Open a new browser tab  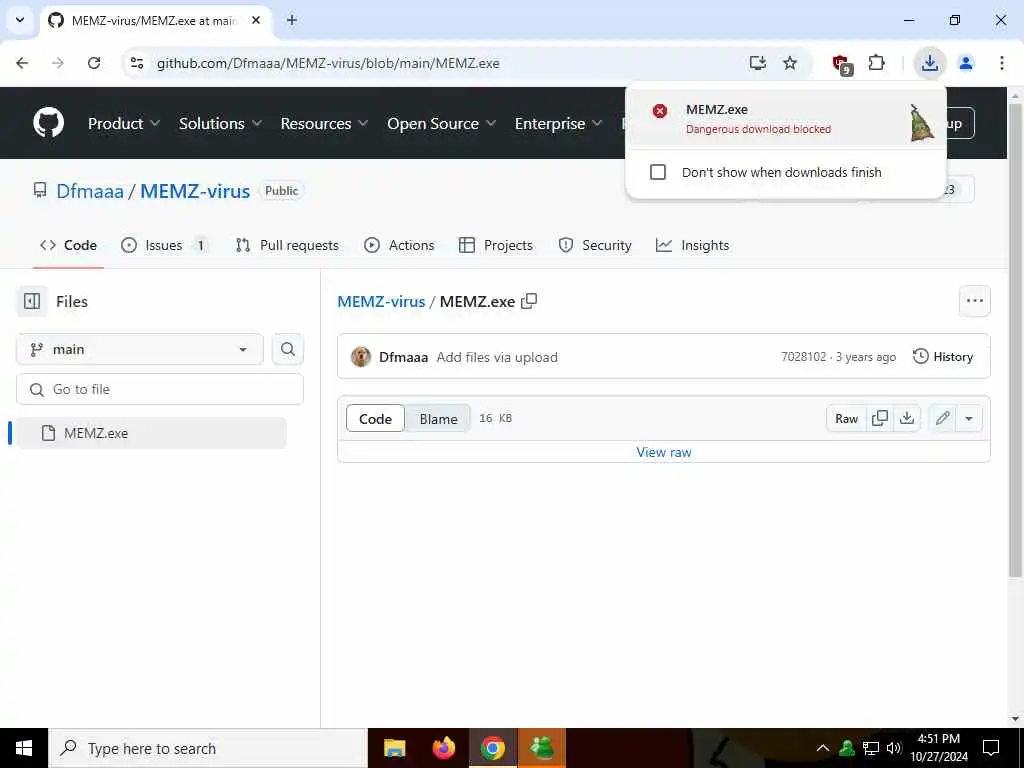coord(292,20)
